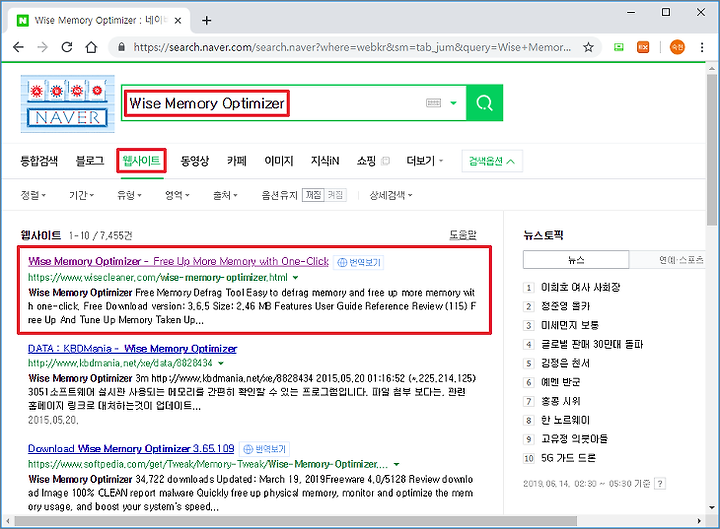The image size is (720, 529).
Task: Click the Naver favicon on the browser tab
Action: [x=22, y=20]
